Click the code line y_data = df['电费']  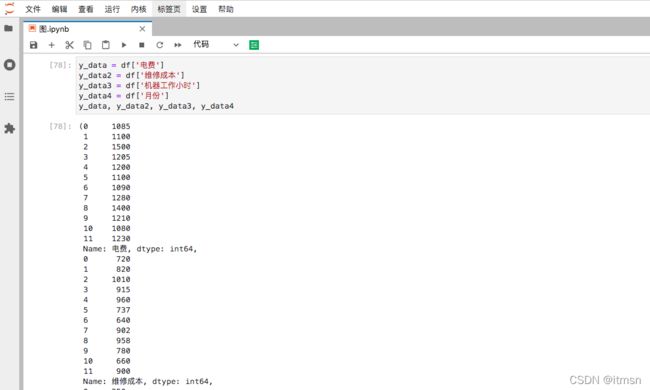click(121, 65)
